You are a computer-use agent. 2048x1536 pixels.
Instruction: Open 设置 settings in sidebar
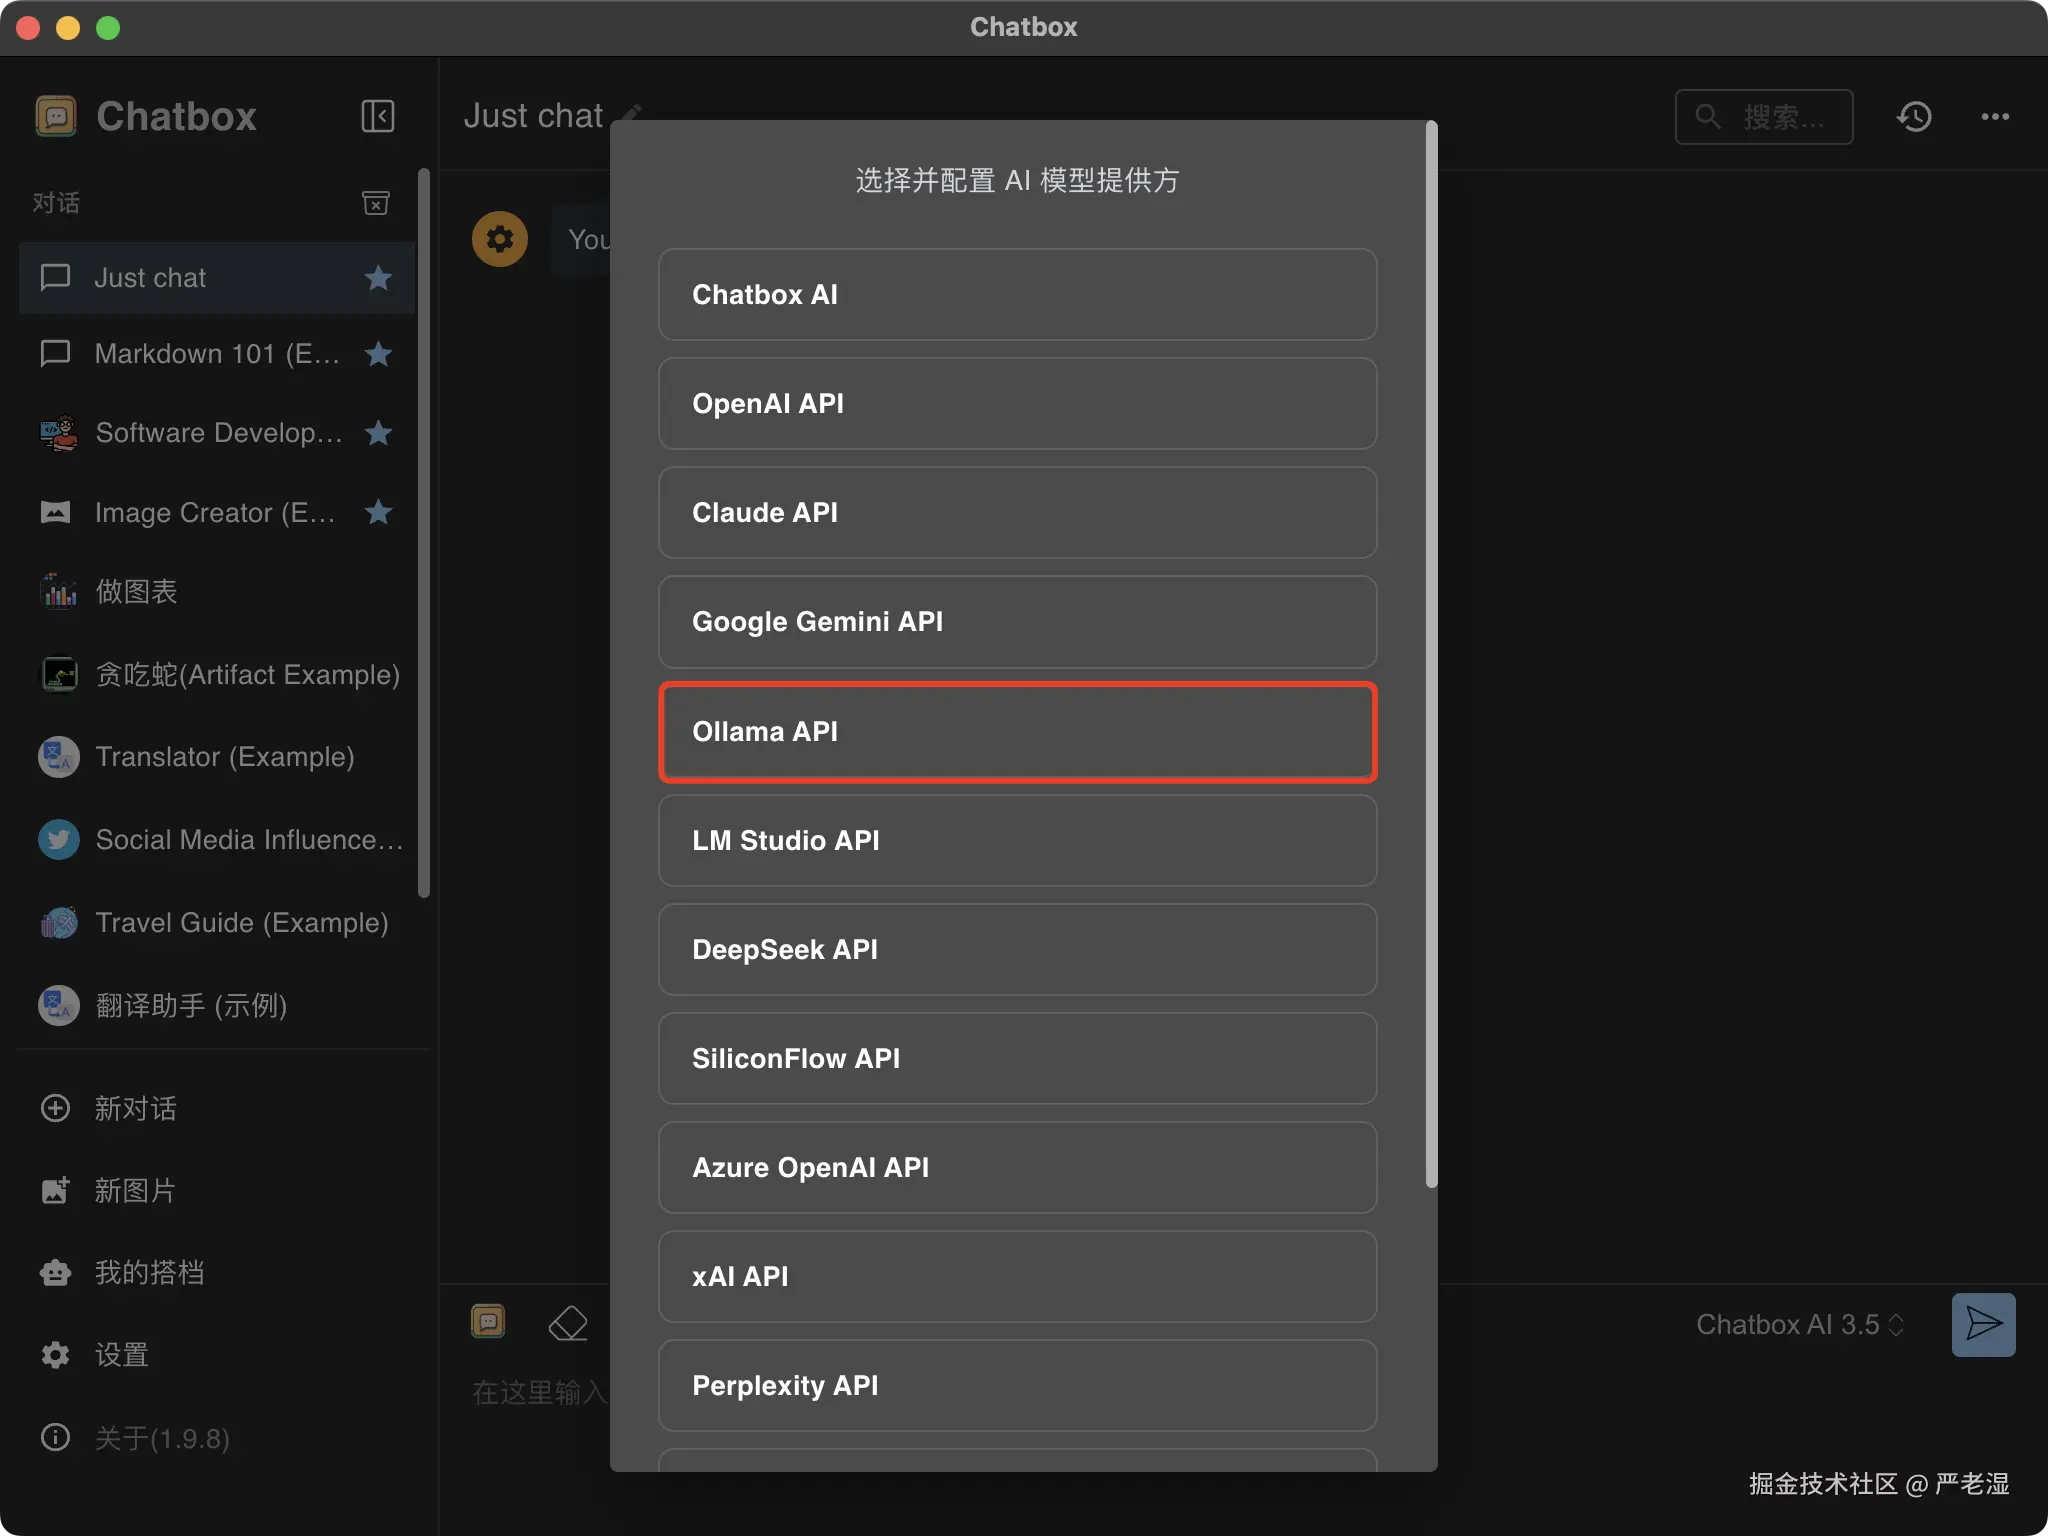coord(121,1355)
